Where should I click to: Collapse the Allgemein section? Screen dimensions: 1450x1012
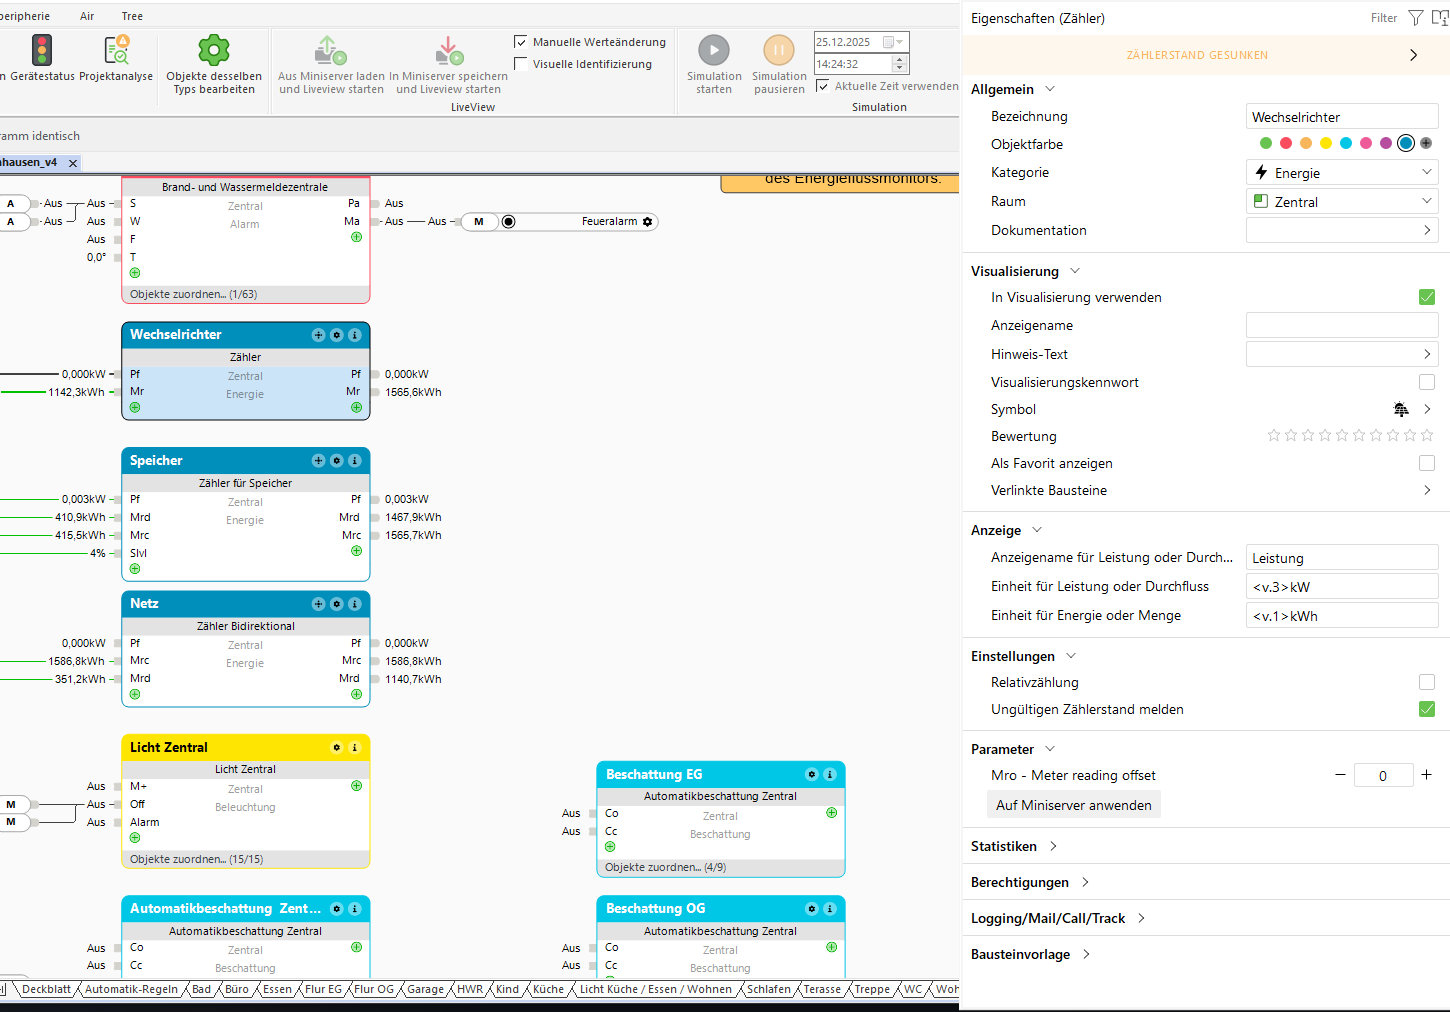click(1050, 89)
